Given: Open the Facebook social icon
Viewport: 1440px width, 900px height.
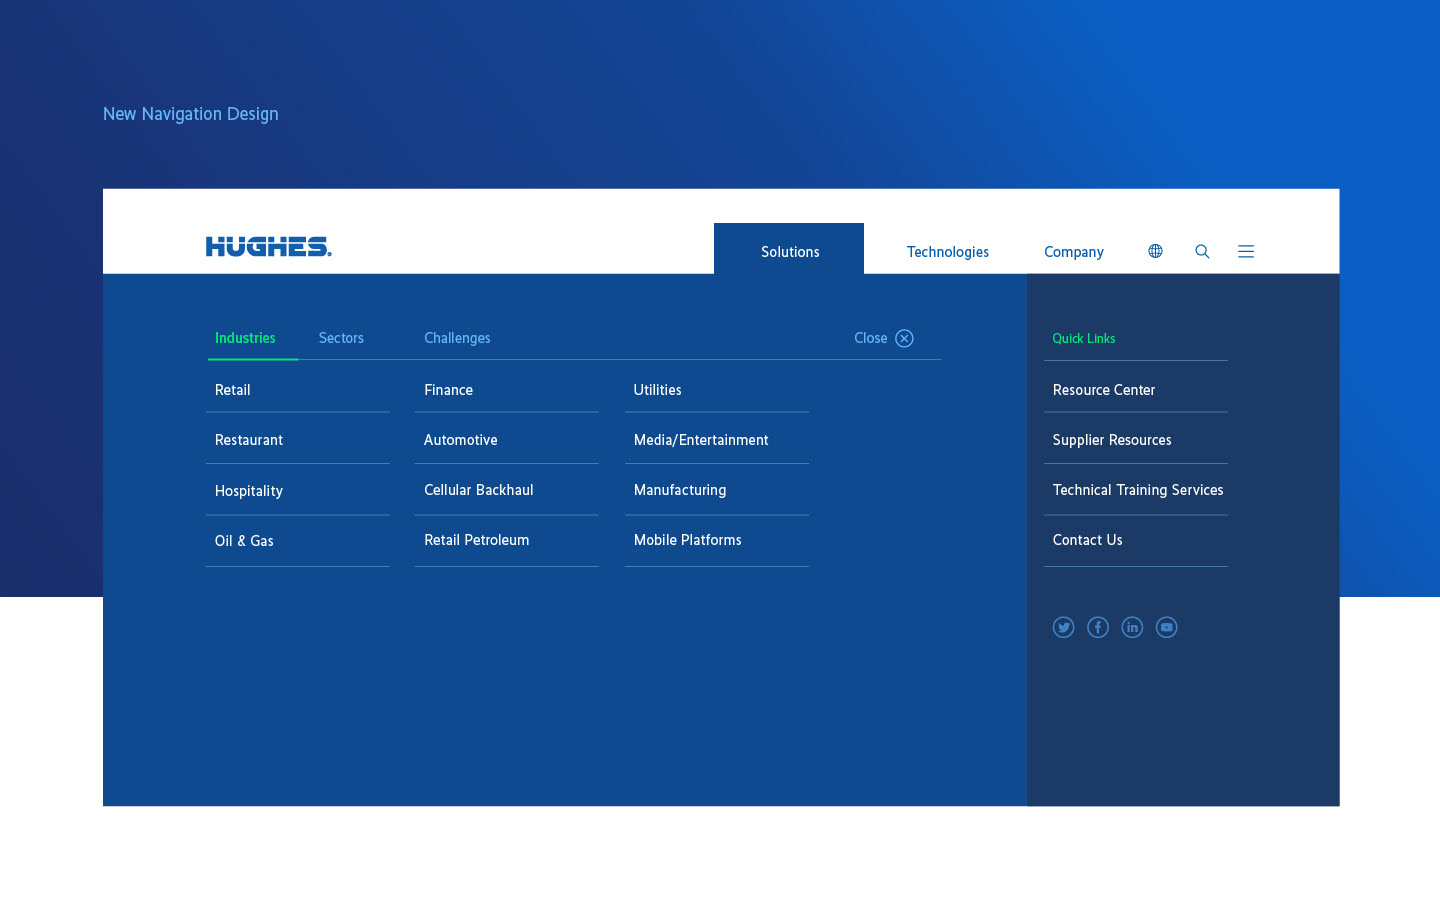Looking at the screenshot, I should (1098, 627).
